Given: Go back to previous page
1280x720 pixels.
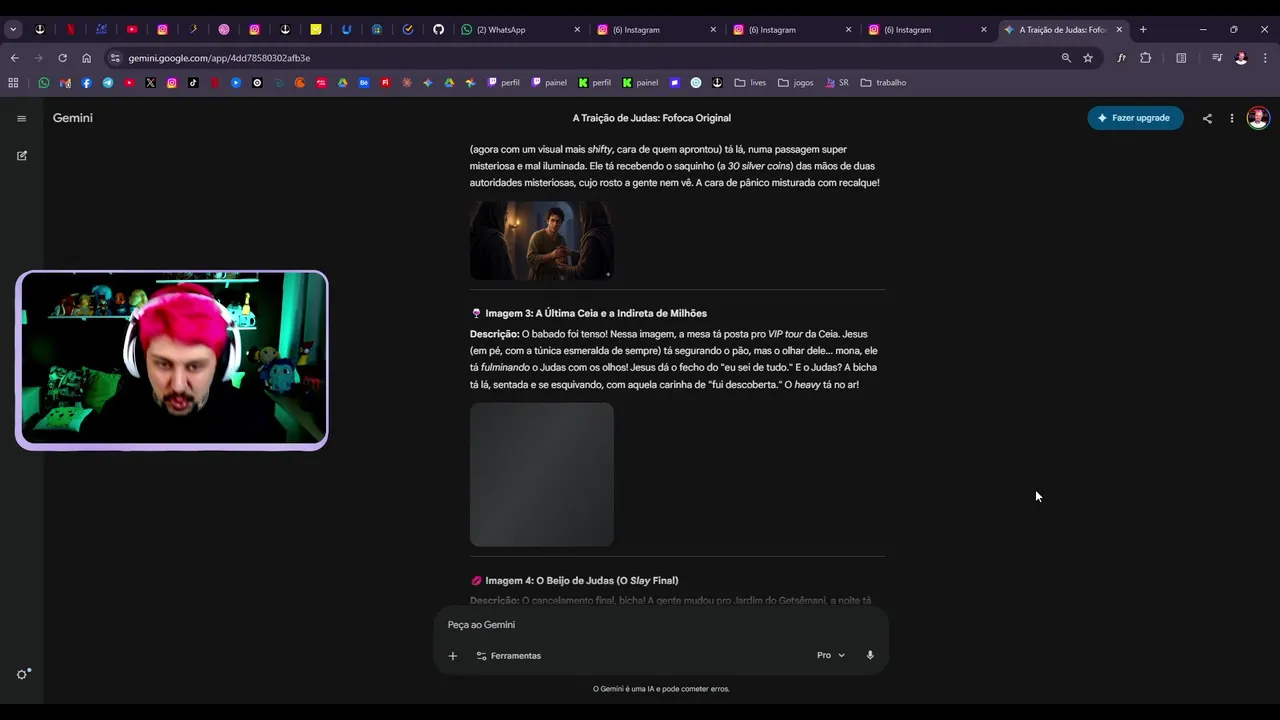Looking at the screenshot, I should [x=14, y=58].
